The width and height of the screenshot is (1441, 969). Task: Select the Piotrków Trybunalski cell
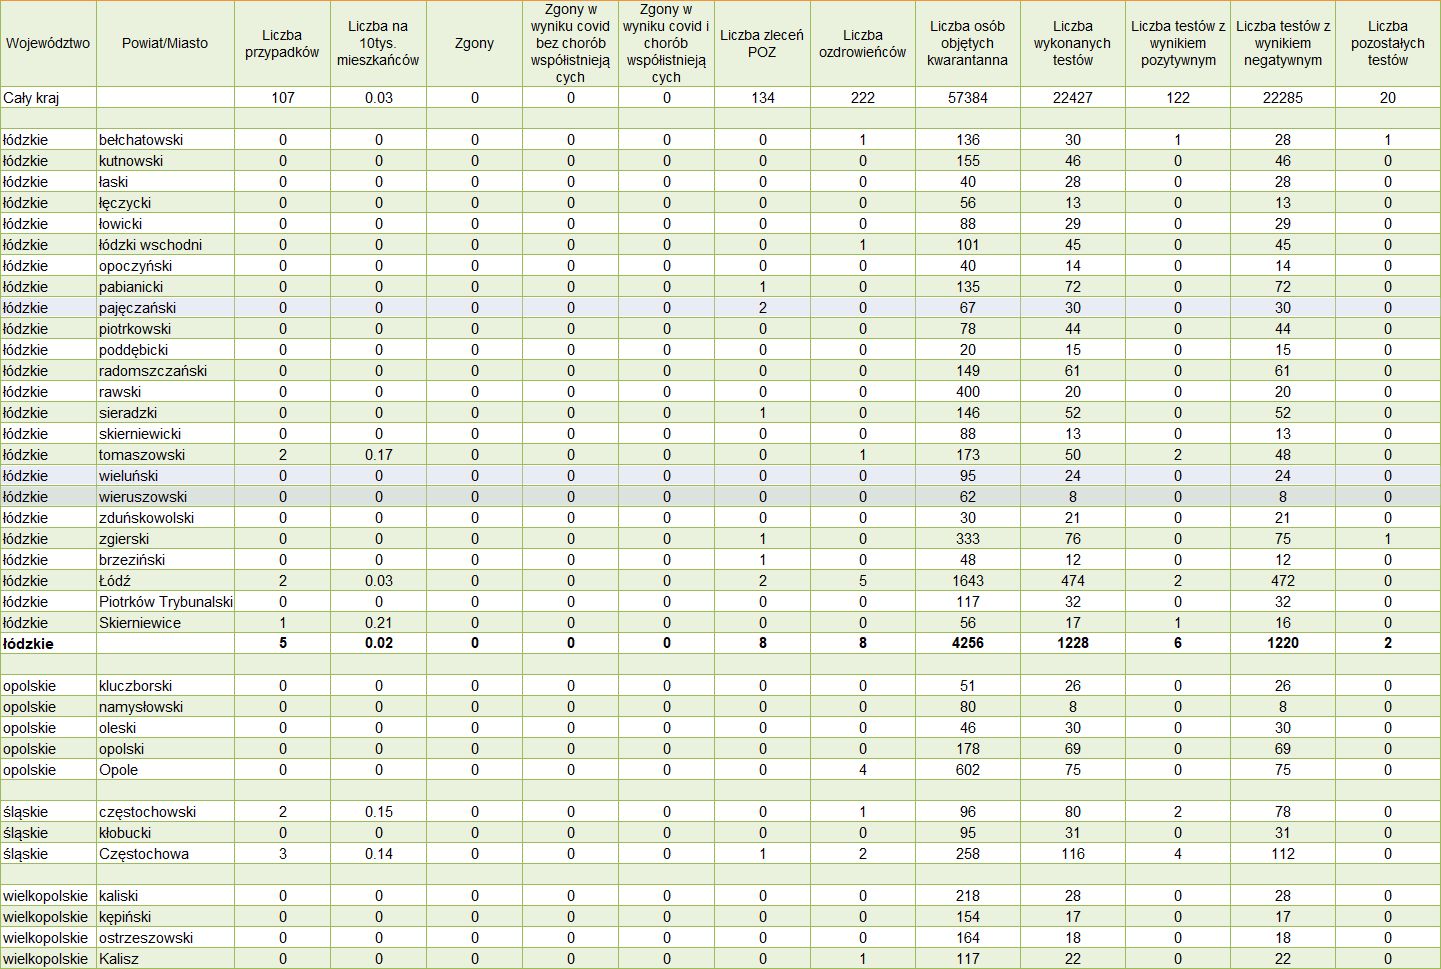point(165,602)
